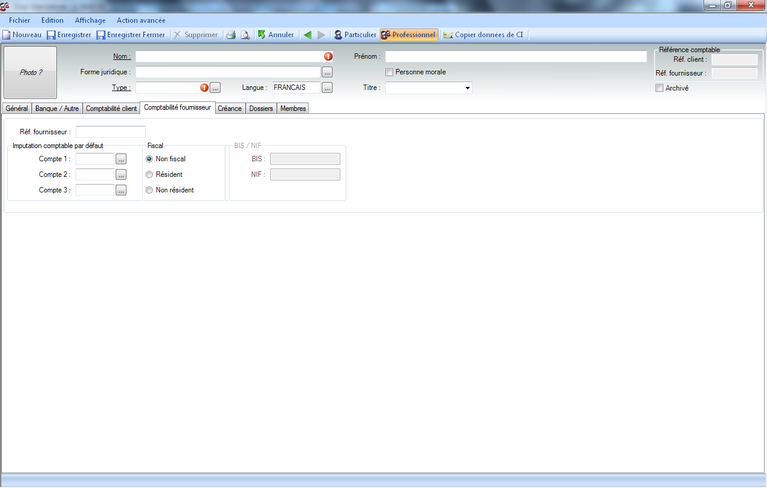Open the Action avancée menu

pyautogui.click(x=140, y=20)
